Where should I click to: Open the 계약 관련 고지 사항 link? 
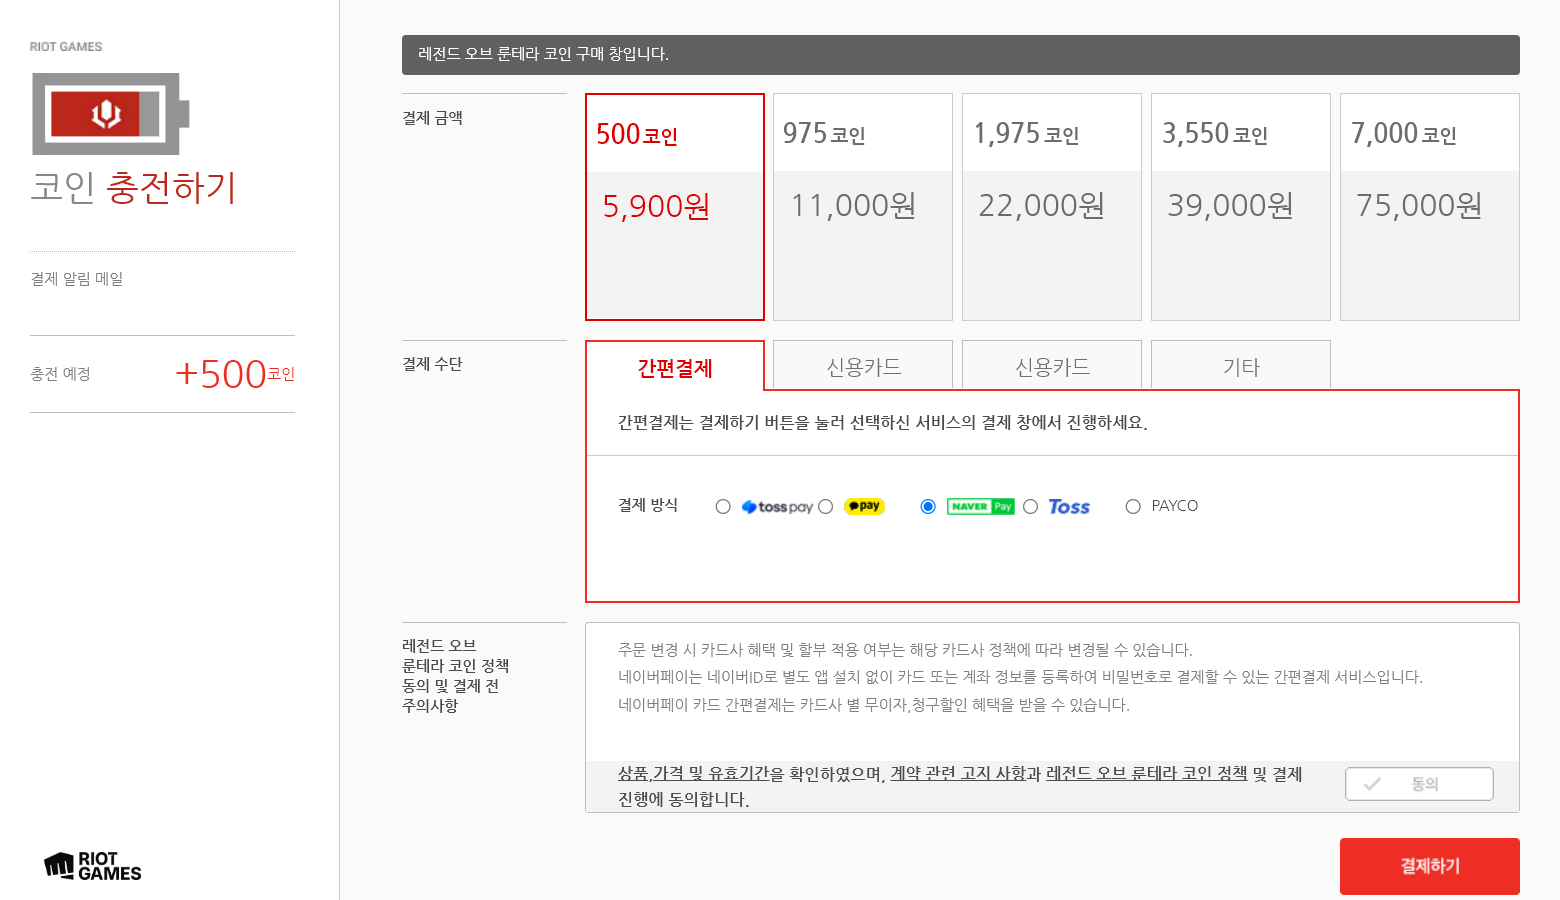(957, 774)
